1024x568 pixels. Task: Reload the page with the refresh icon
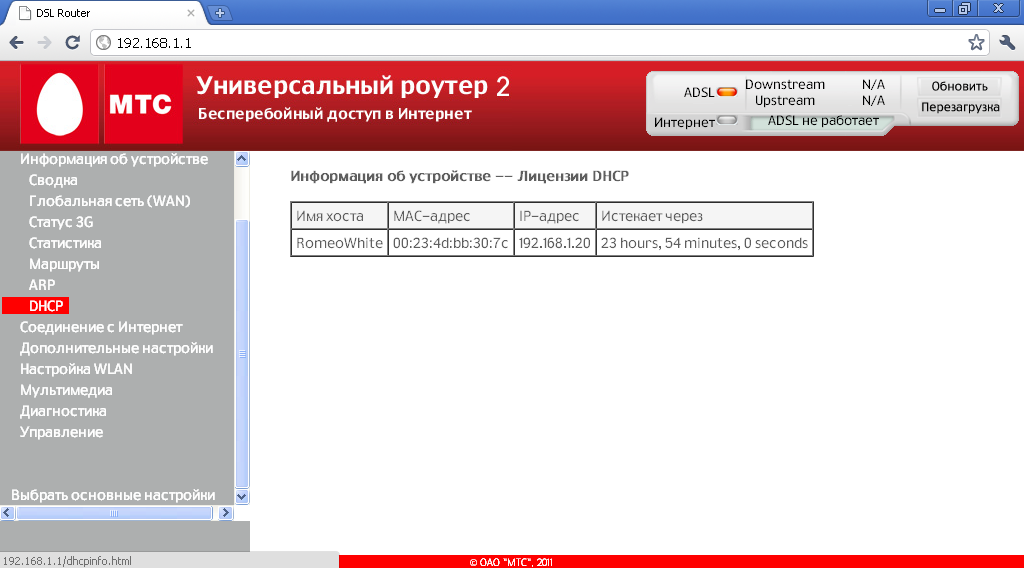pyautogui.click(x=72, y=43)
